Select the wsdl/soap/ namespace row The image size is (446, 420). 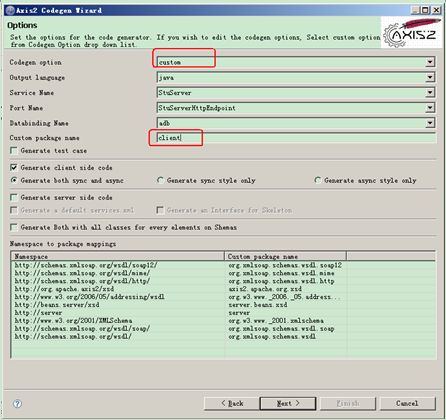point(223,328)
